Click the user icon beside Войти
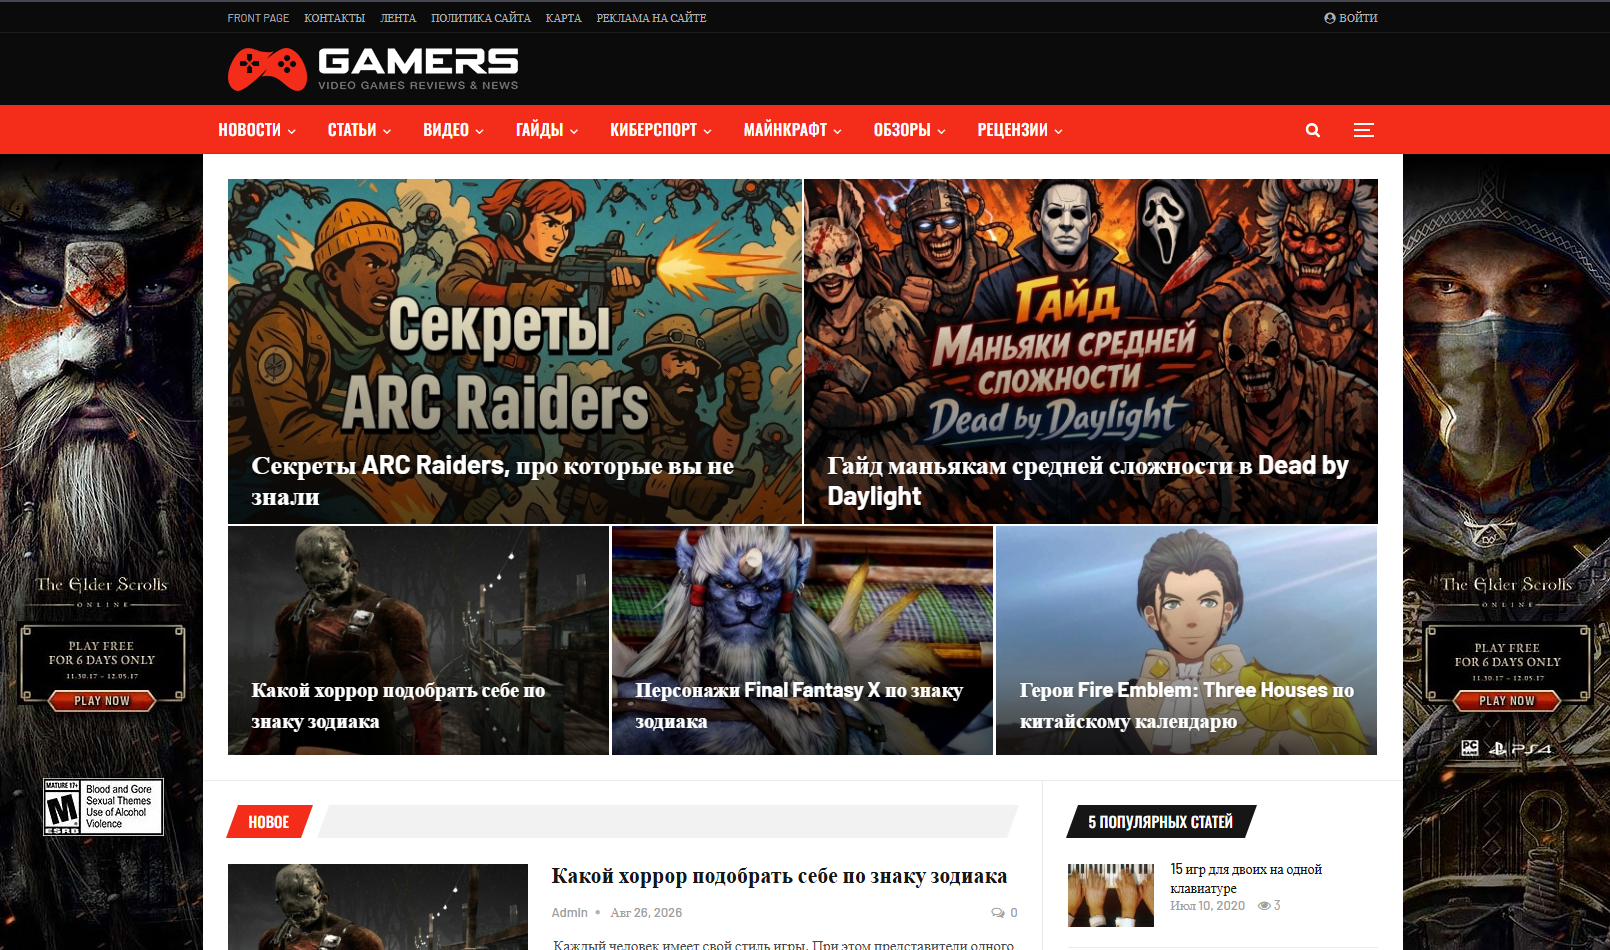 pyautogui.click(x=1330, y=18)
